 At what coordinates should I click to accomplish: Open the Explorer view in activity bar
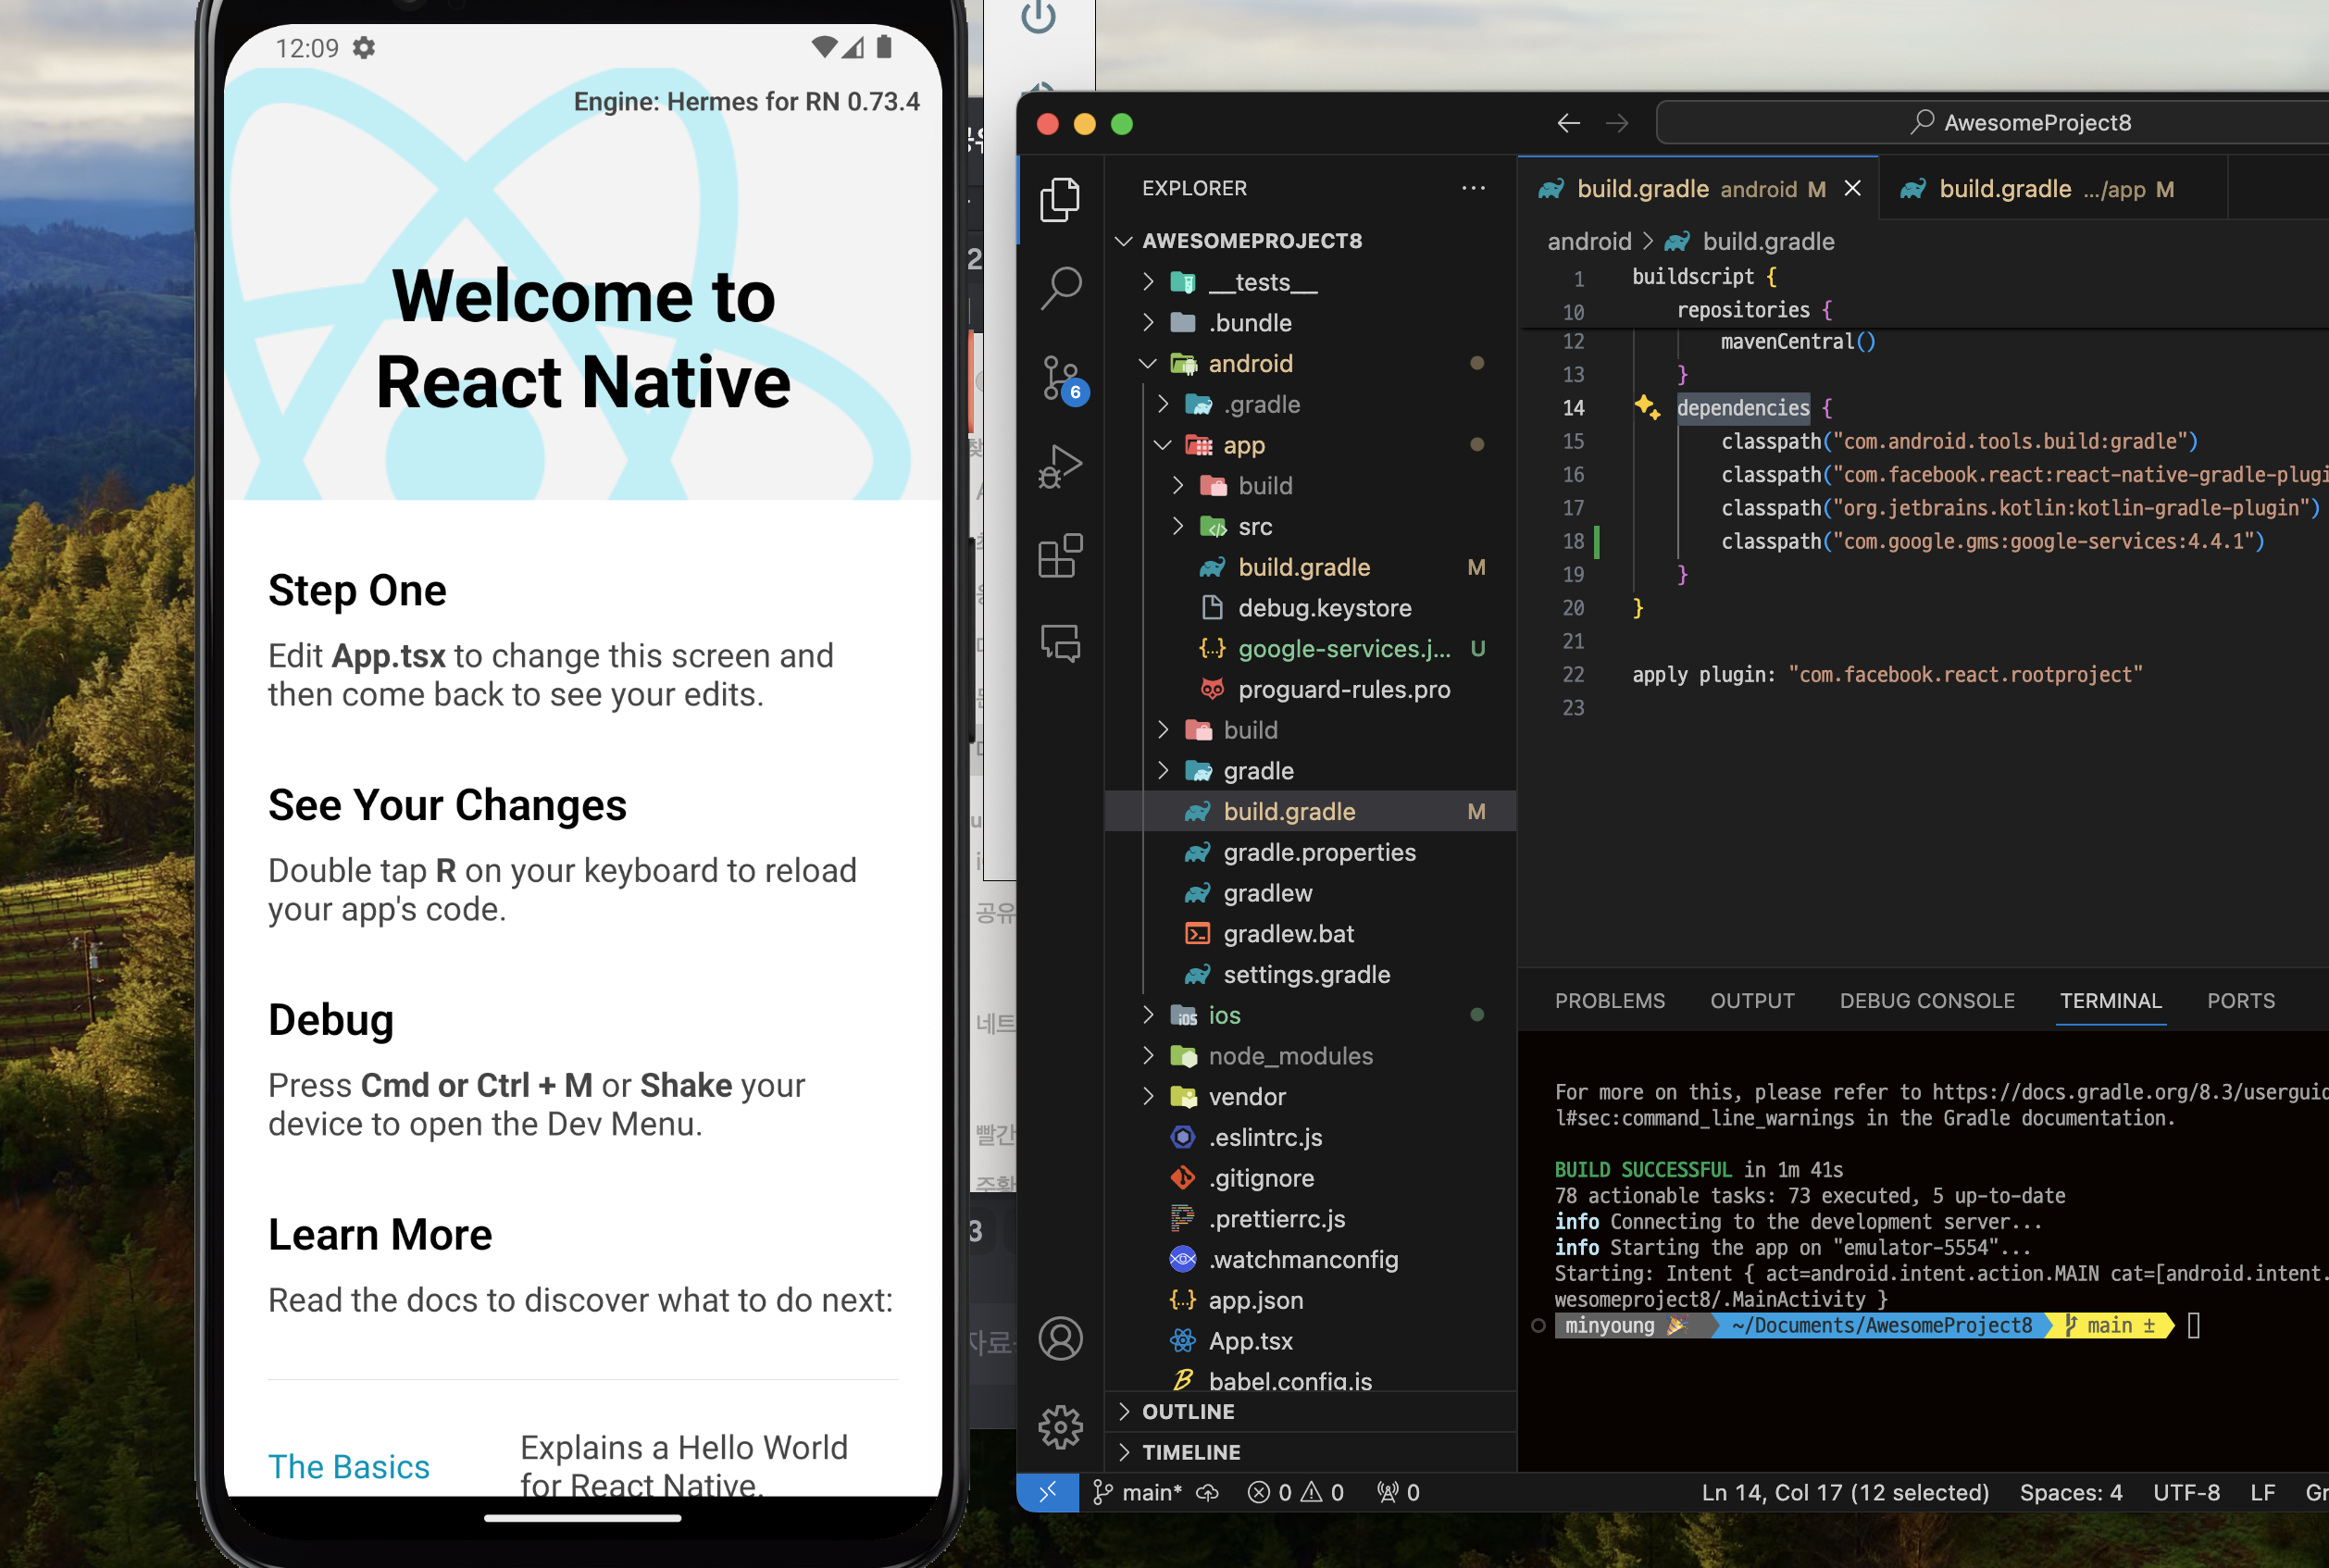click(1060, 200)
